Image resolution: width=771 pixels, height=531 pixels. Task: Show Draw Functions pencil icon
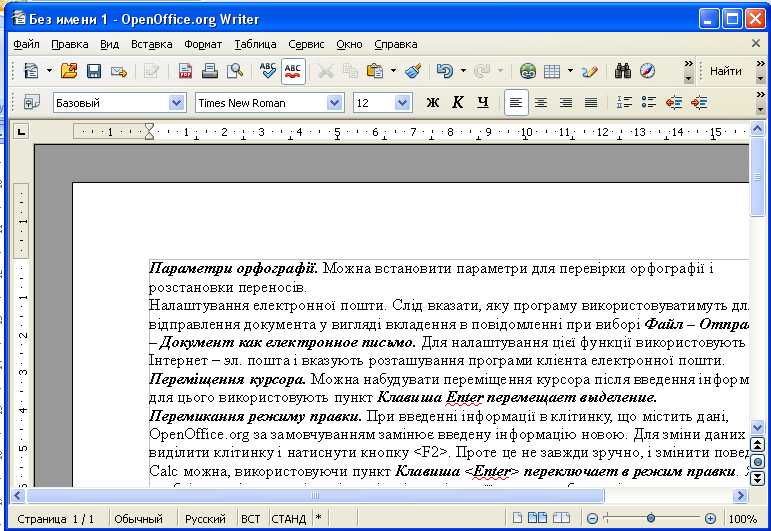tap(590, 71)
